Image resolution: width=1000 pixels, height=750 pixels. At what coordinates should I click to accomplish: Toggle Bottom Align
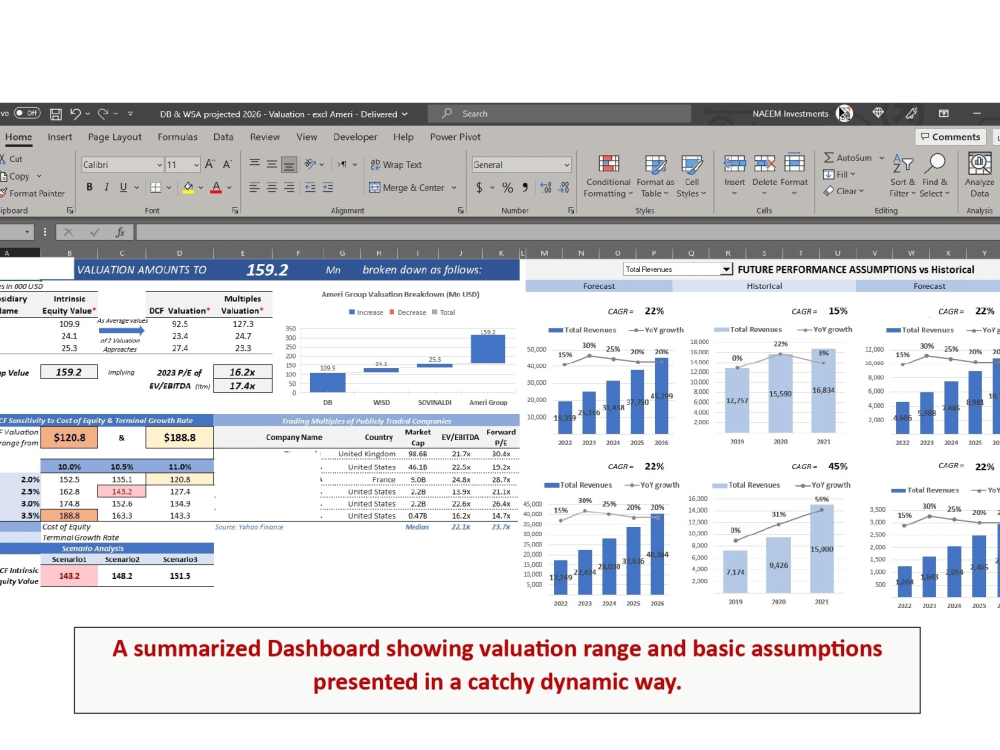[x=289, y=165]
